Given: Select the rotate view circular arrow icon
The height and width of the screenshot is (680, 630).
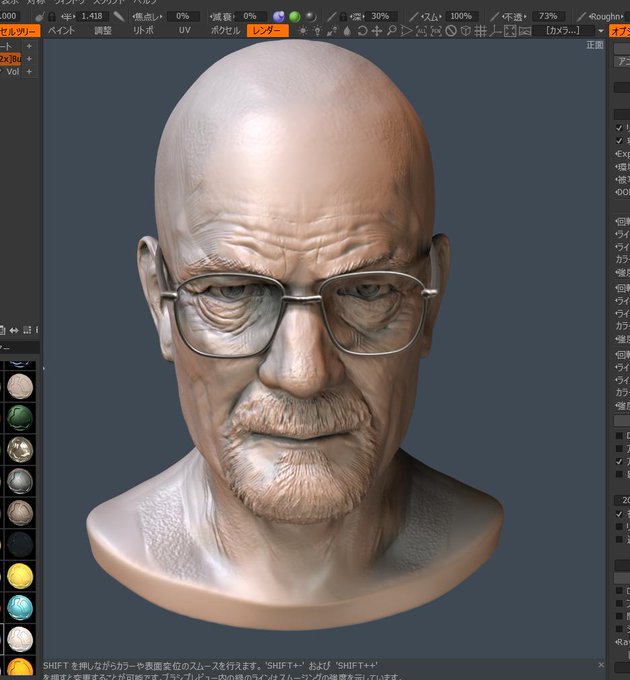Looking at the screenshot, I should tap(362, 31).
